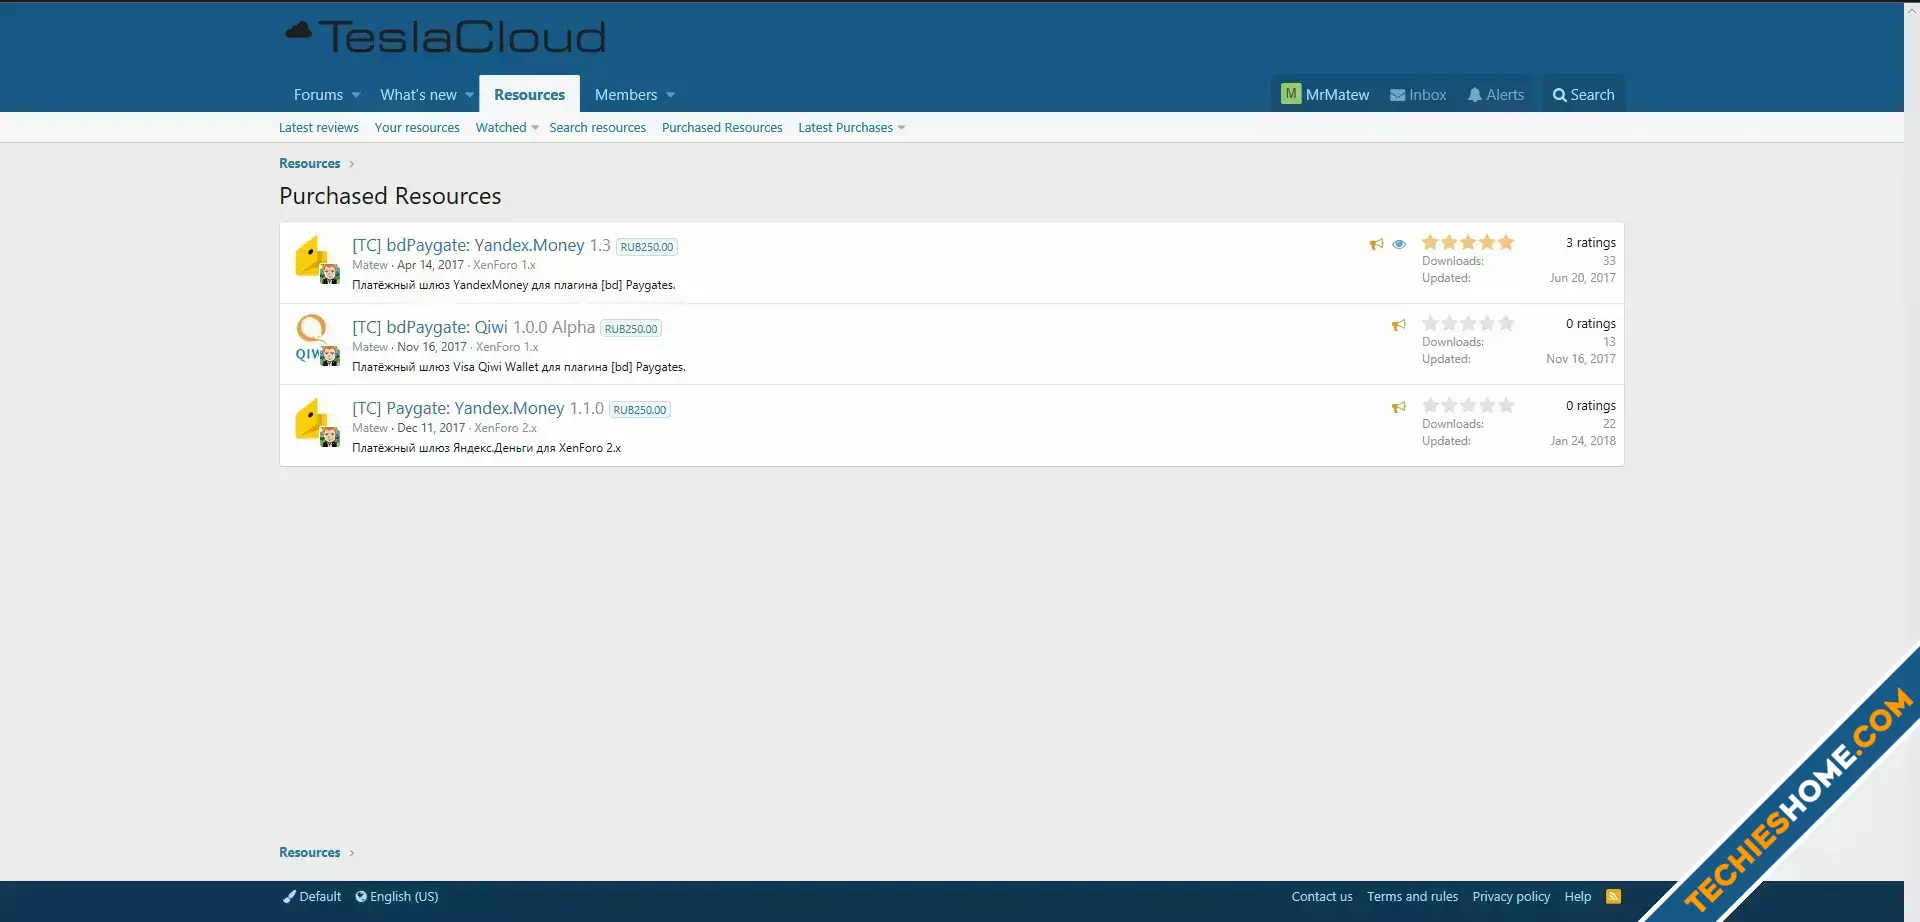Click the megaphone icon on Qiwi row
The image size is (1920, 922).
point(1399,325)
